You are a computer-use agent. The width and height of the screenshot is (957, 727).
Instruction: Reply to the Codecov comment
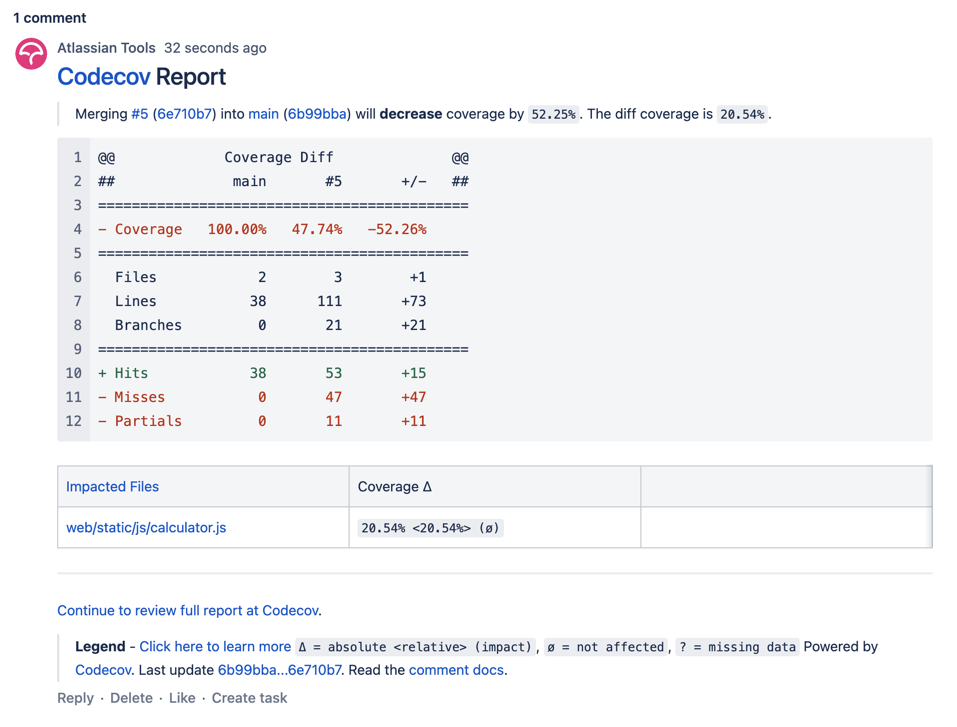pos(76,698)
